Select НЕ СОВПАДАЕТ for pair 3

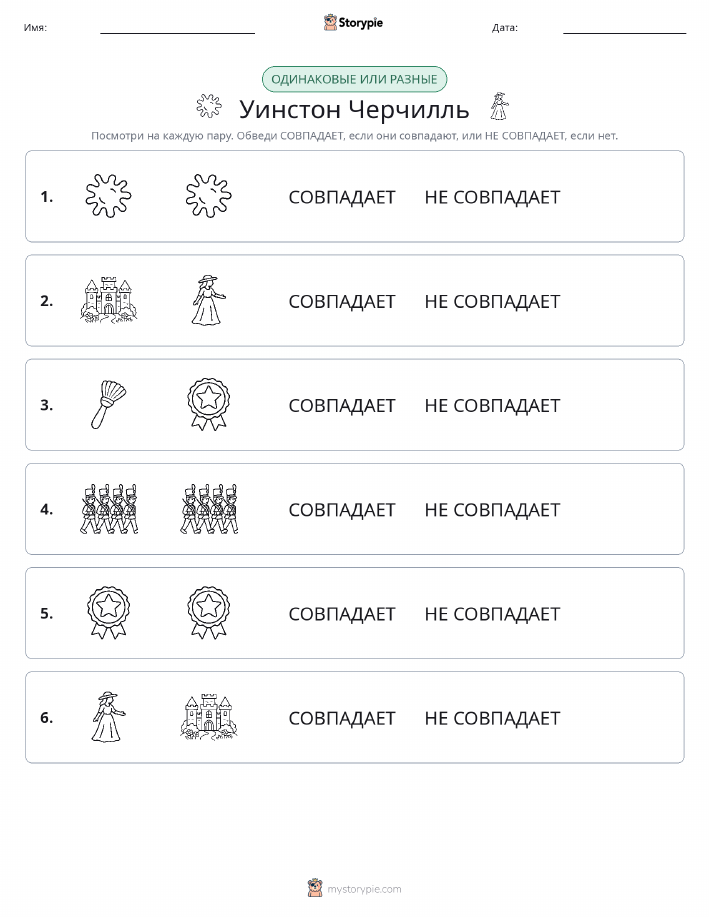492,405
